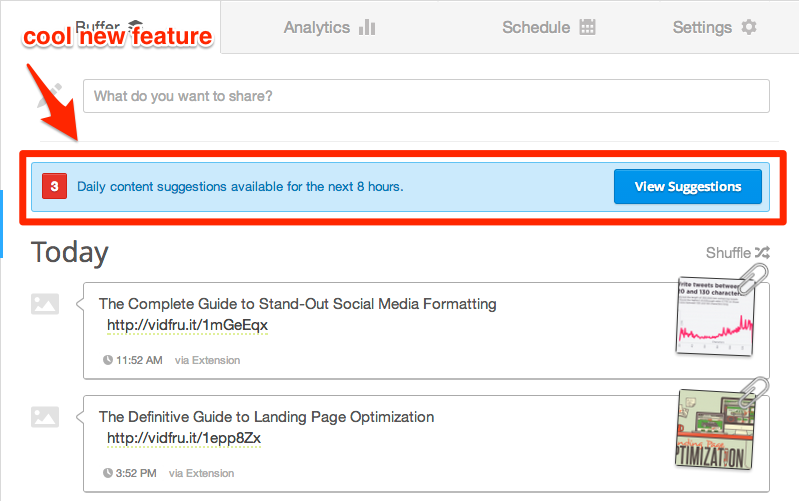Click the Schedule calendar grid icon
This screenshot has height=501, width=799.
[588, 27]
